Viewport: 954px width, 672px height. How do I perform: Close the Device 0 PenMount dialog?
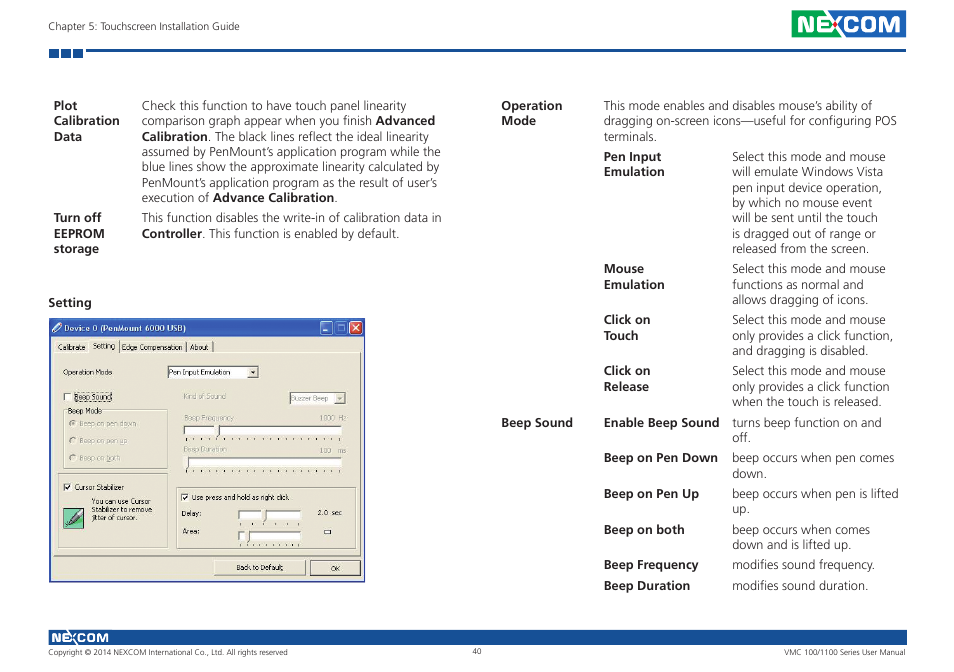(x=356, y=328)
